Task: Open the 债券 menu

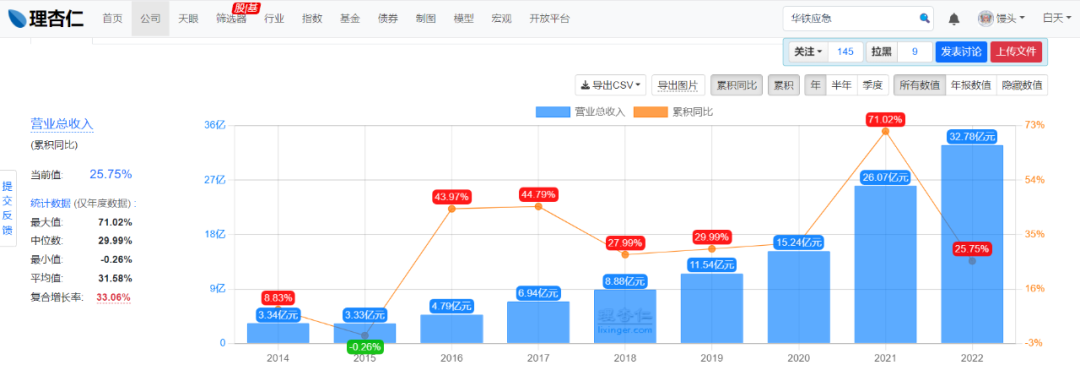Action: coord(388,19)
